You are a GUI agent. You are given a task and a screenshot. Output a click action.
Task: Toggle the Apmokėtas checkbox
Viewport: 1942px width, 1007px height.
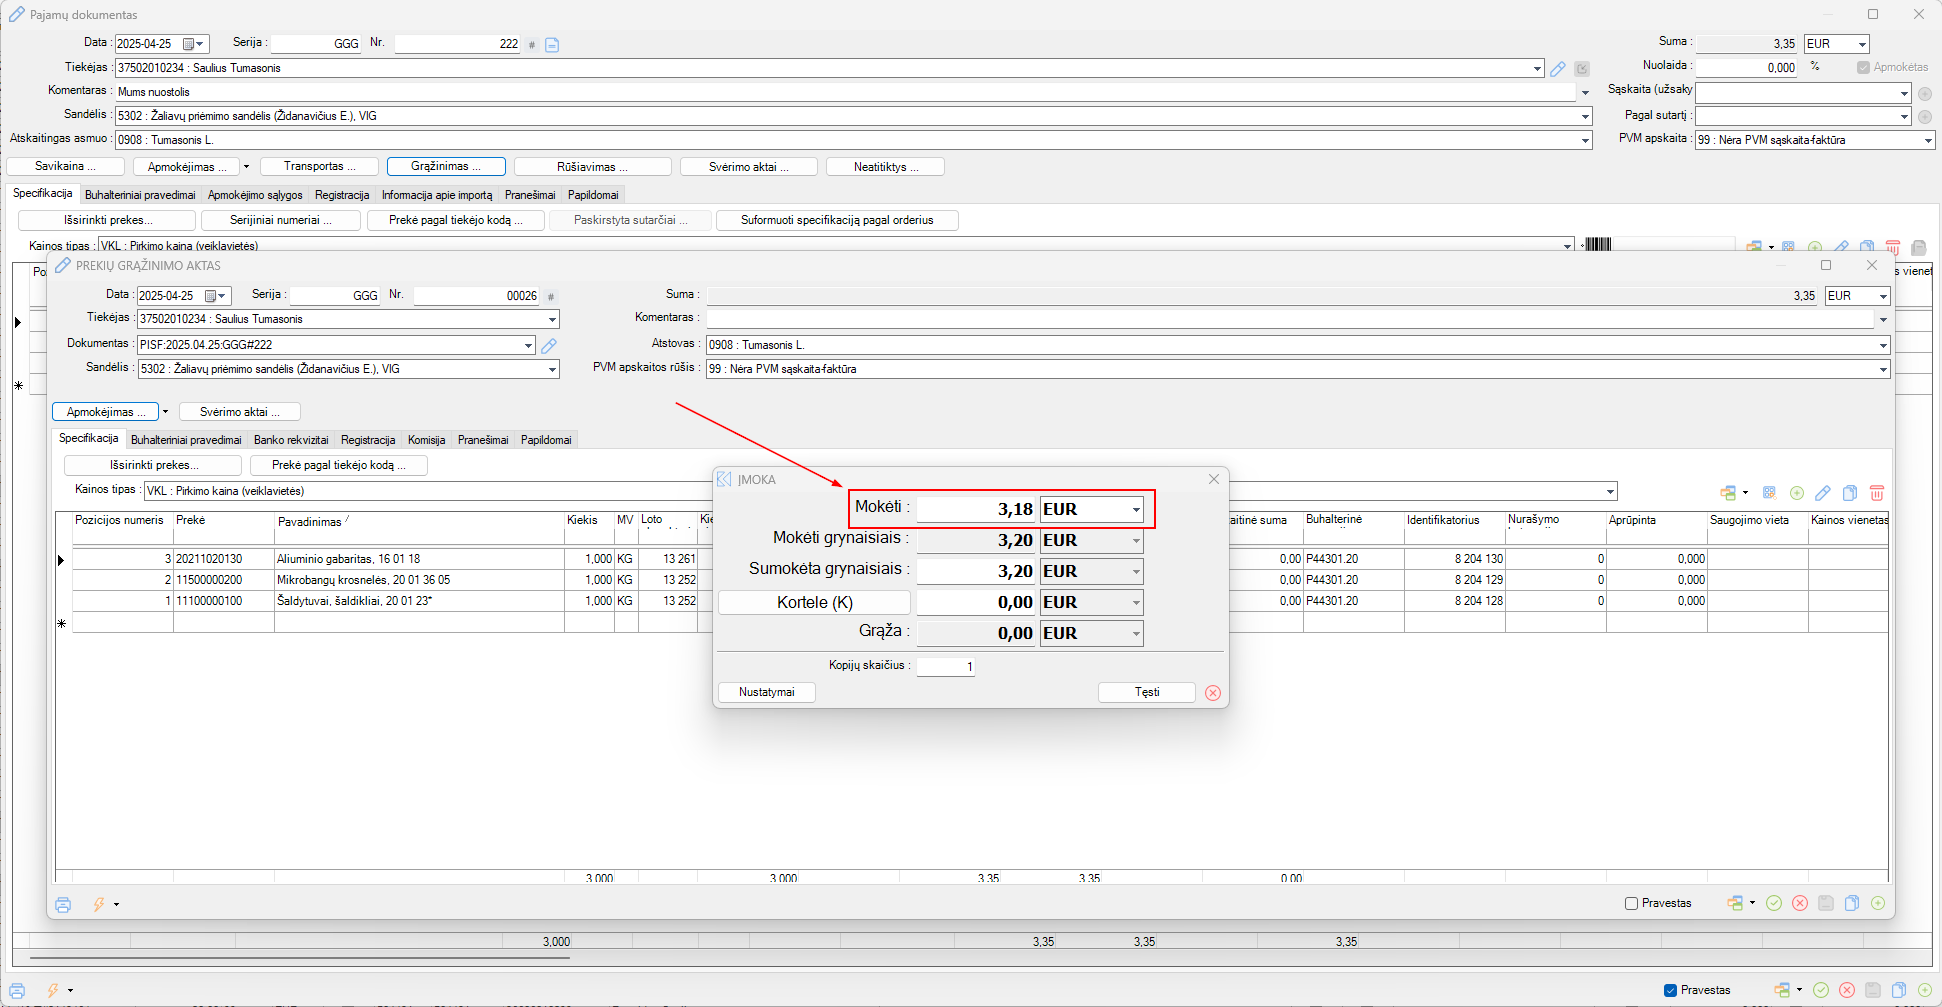[1863, 67]
